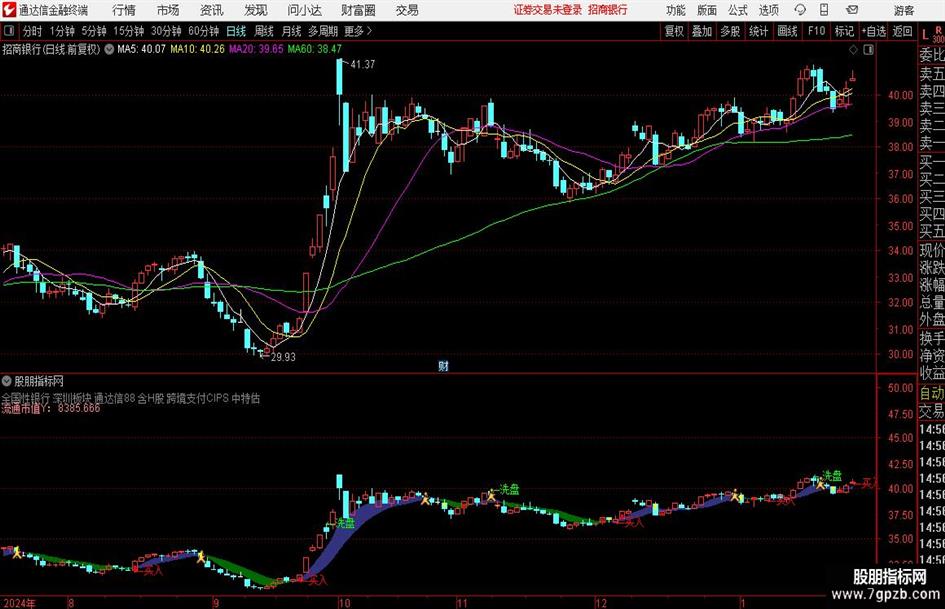Image resolution: width=945 pixels, height=609 pixels.
Task: Open the 公式 menu
Action: point(738,10)
